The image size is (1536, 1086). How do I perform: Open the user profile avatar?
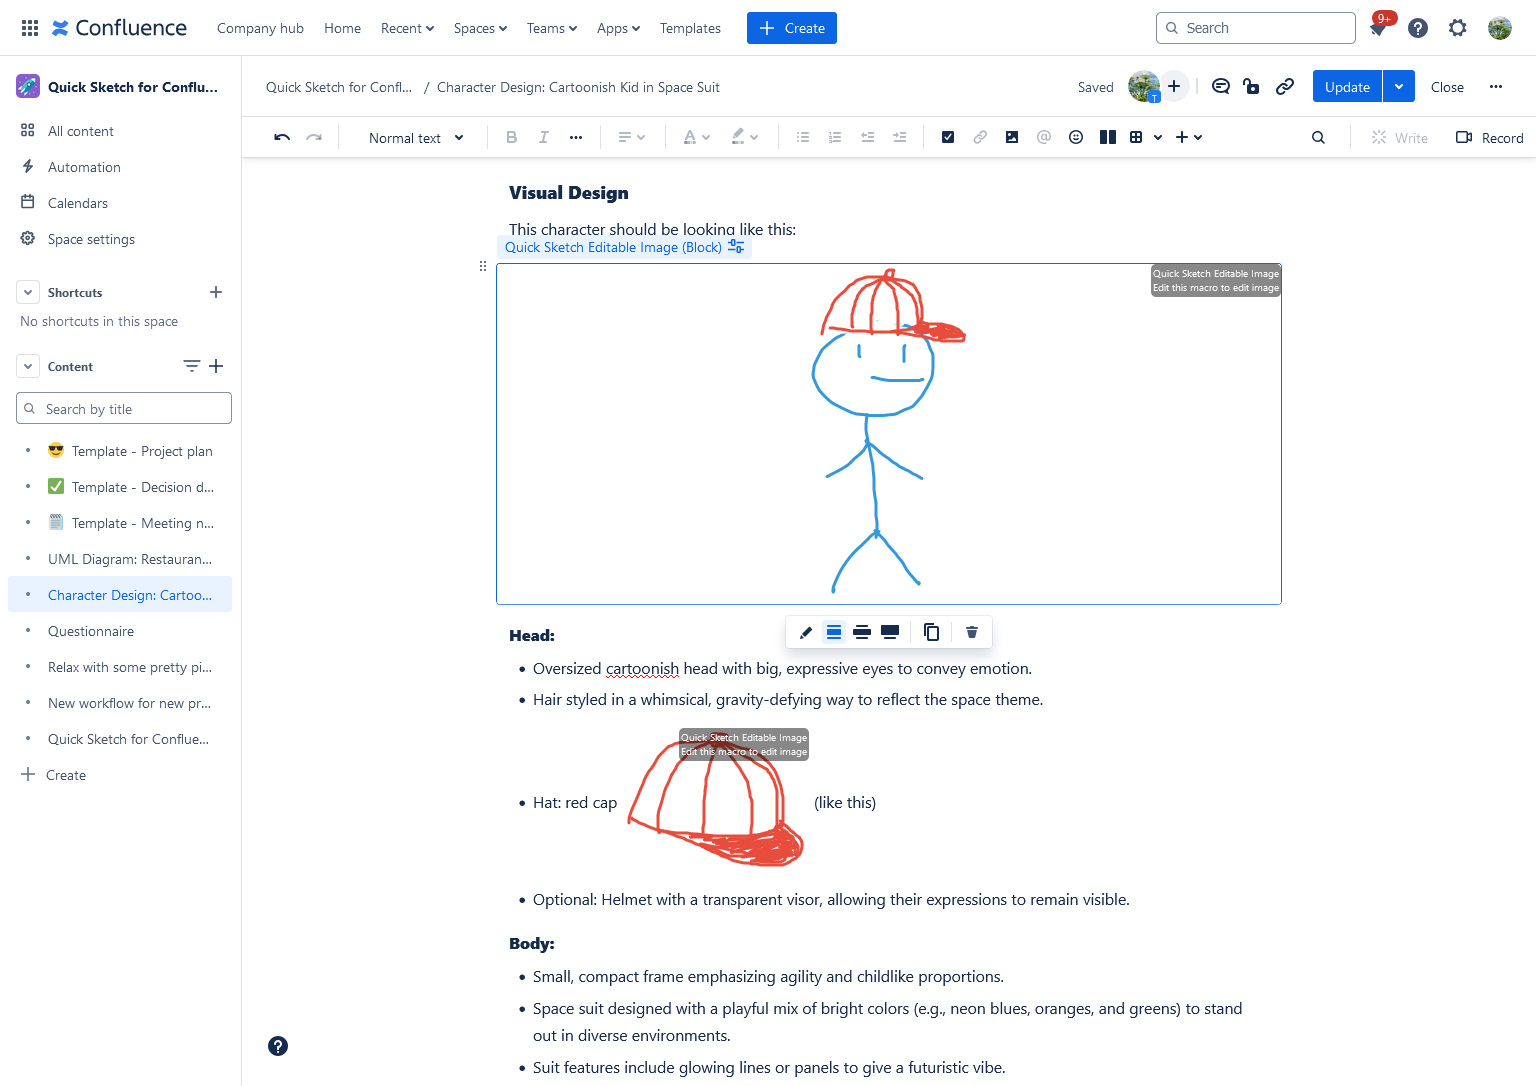pos(1500,28)
